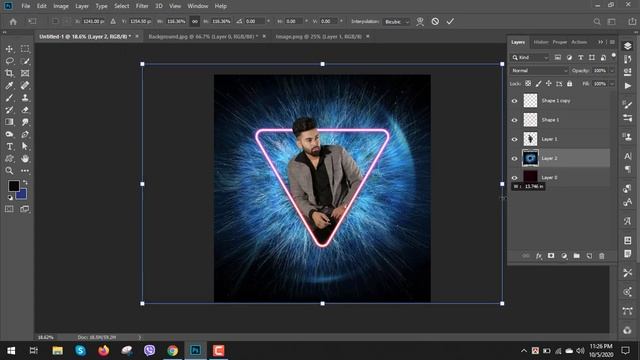Open Chrome from the taskbar
This screenshot has width=640, height=360.
172,351
